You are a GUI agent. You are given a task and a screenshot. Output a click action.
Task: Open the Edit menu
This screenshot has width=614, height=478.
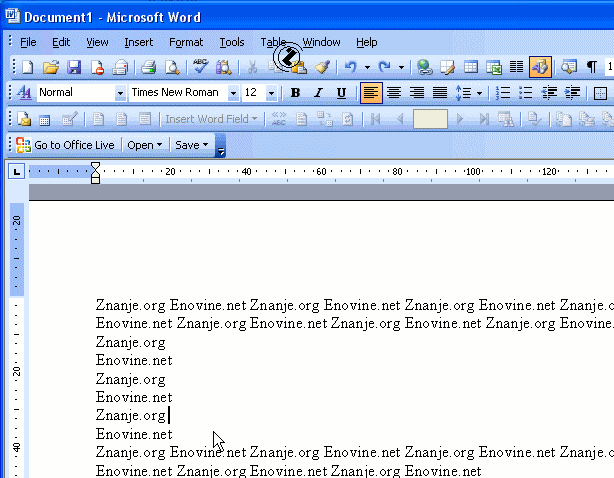61,42
